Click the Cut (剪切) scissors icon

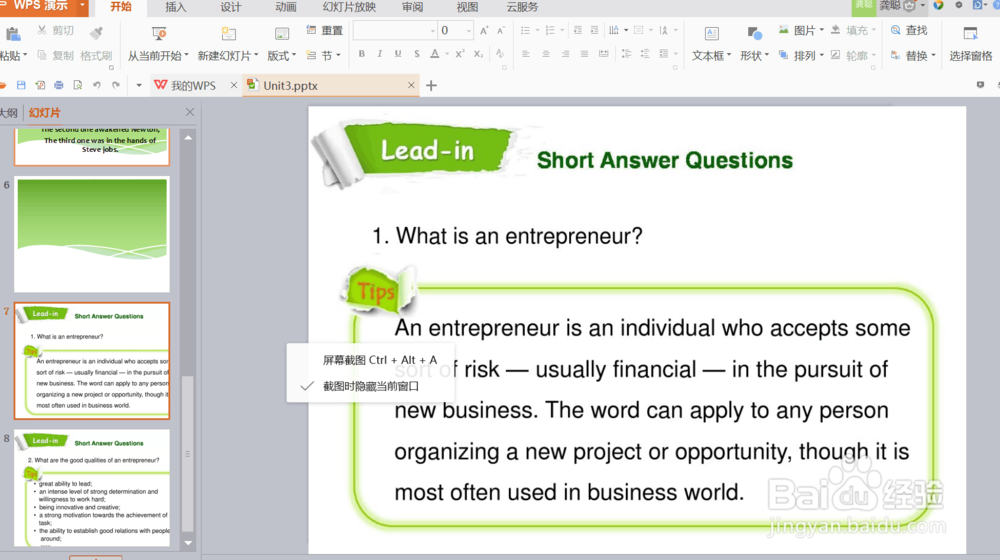pyautogui.click(x=41, y=30)
